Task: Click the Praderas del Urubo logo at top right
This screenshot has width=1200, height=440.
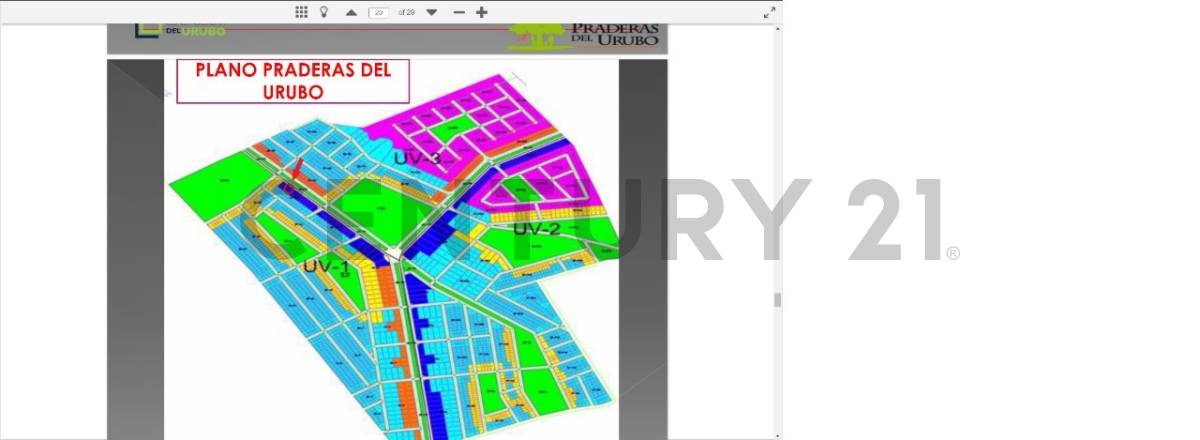Action: [x=585, y=37]
